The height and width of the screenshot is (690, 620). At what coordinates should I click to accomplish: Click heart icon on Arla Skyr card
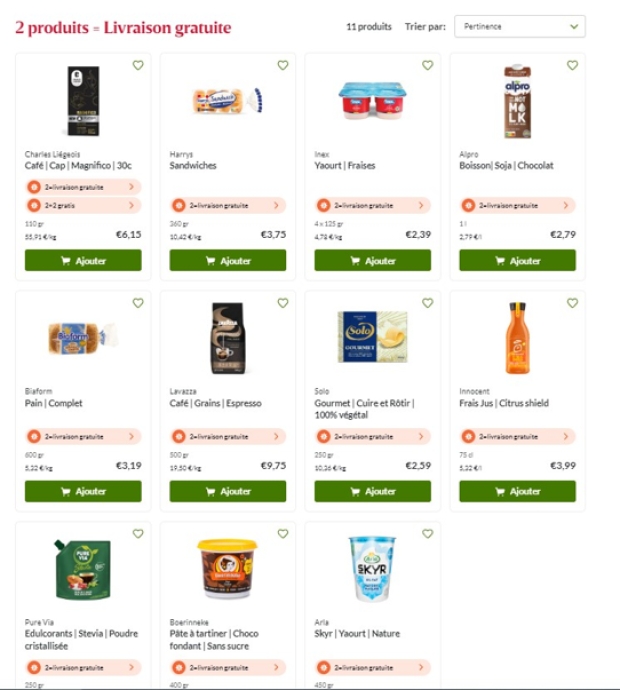pos(428,533)
